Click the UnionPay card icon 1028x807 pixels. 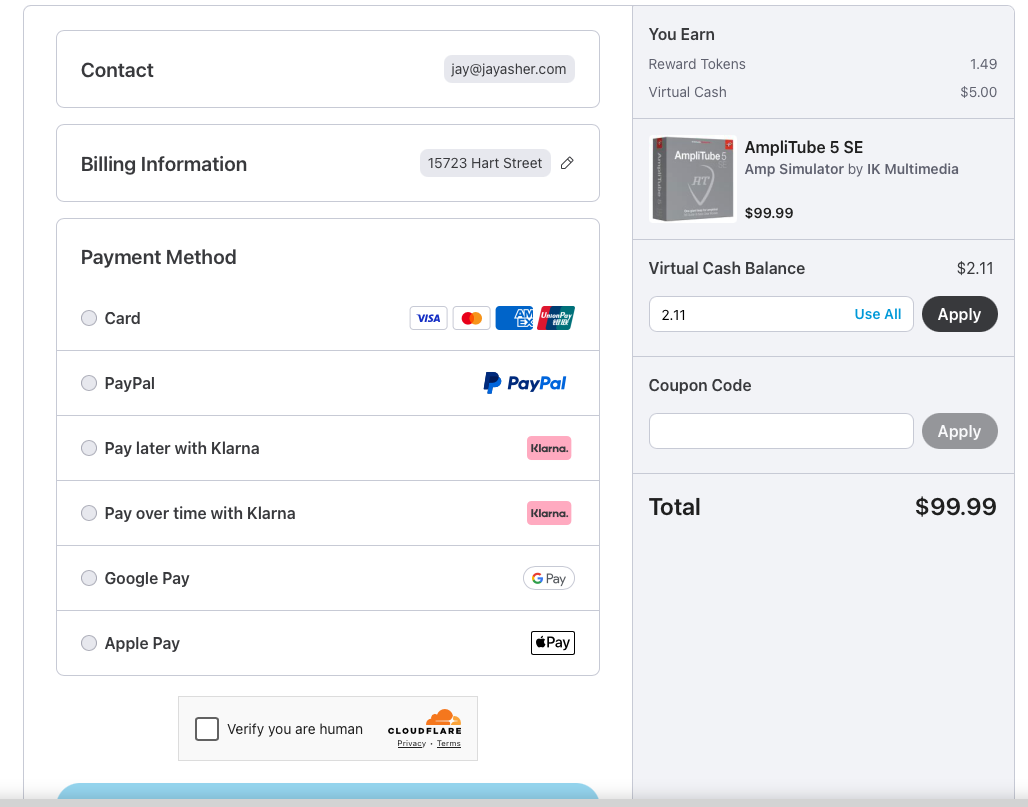point(556,318)
